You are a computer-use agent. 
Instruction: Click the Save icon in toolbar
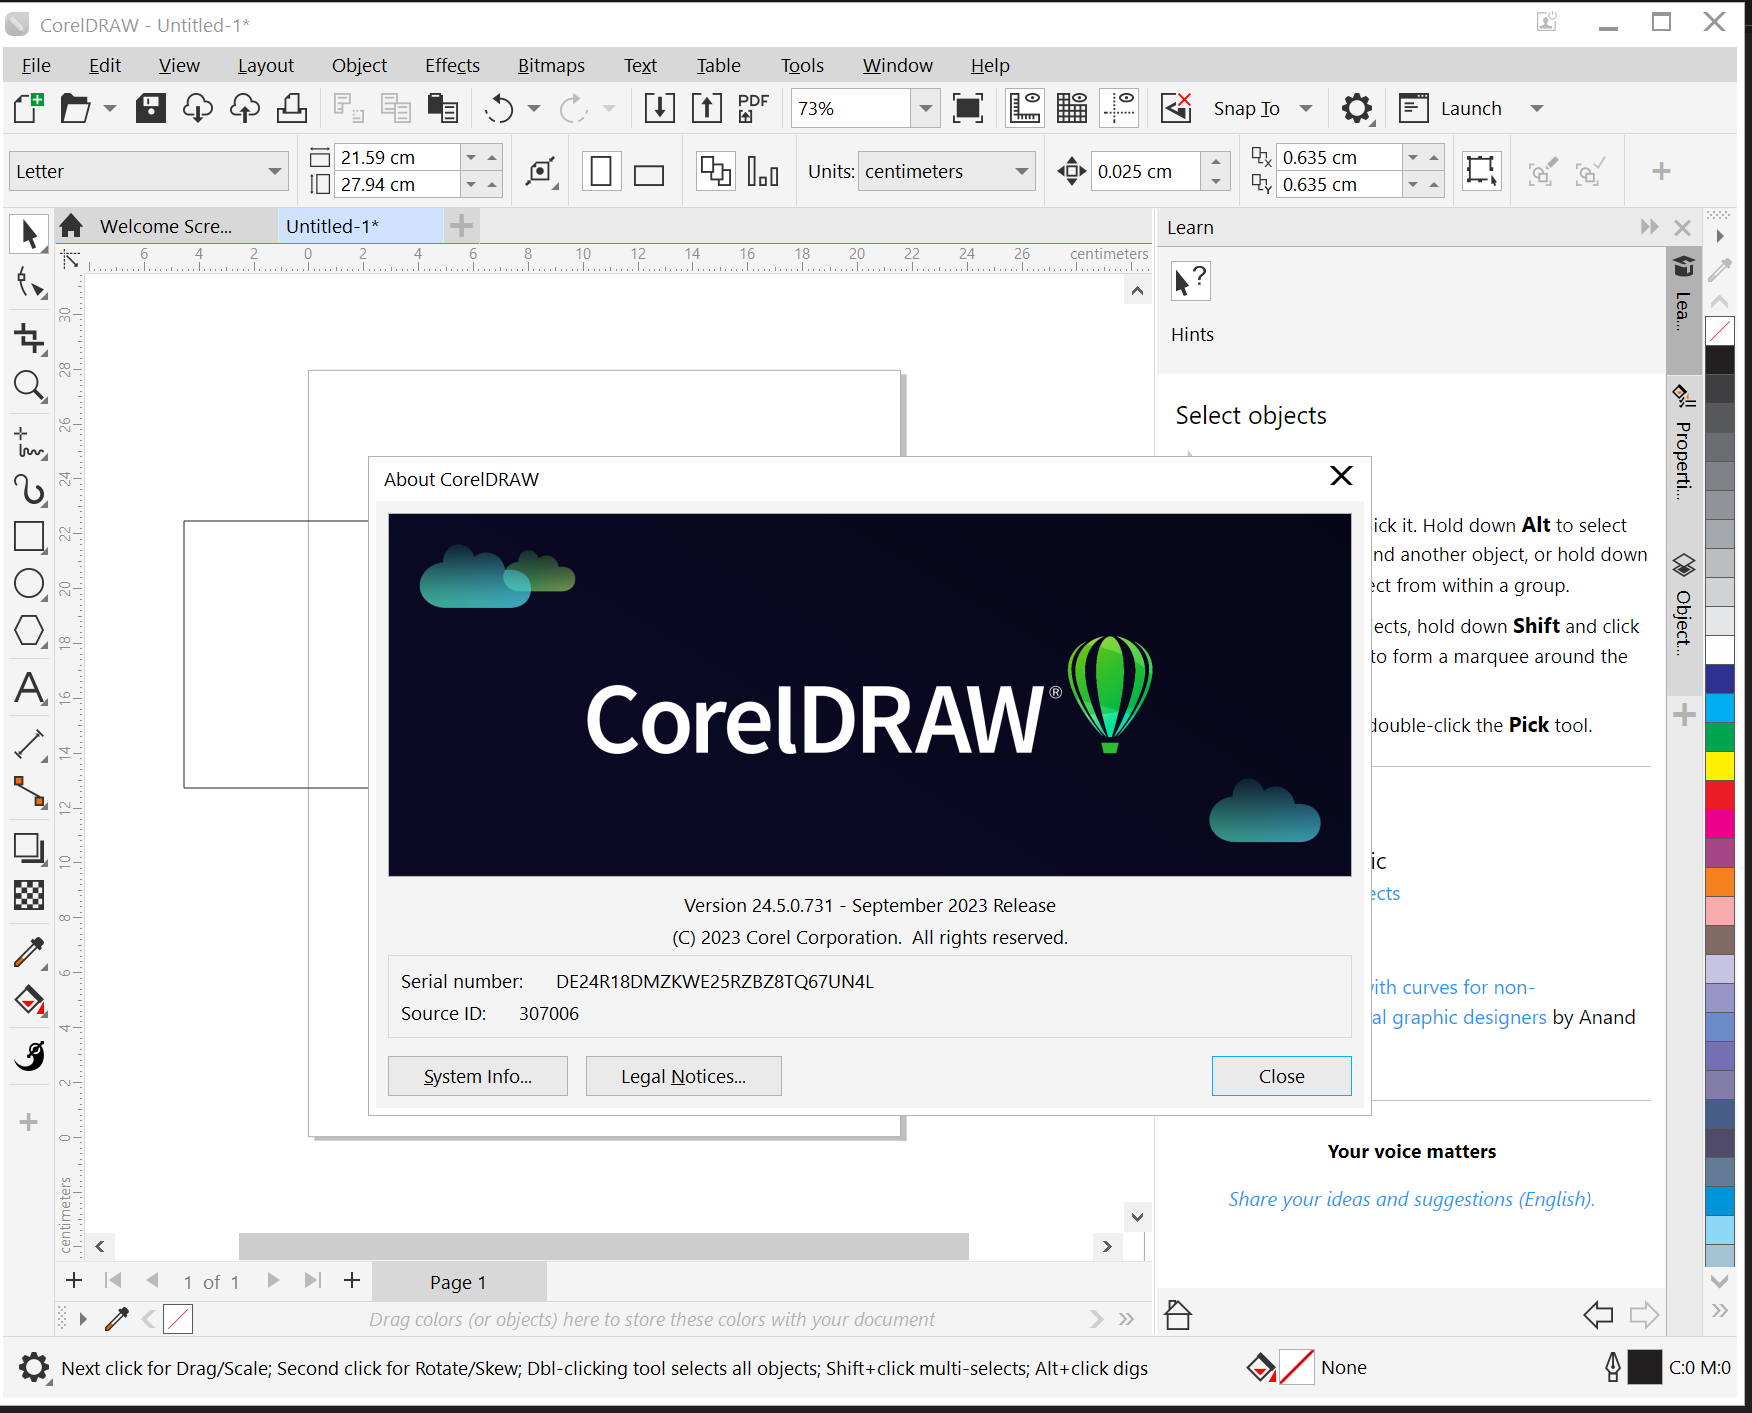[151, 108]
